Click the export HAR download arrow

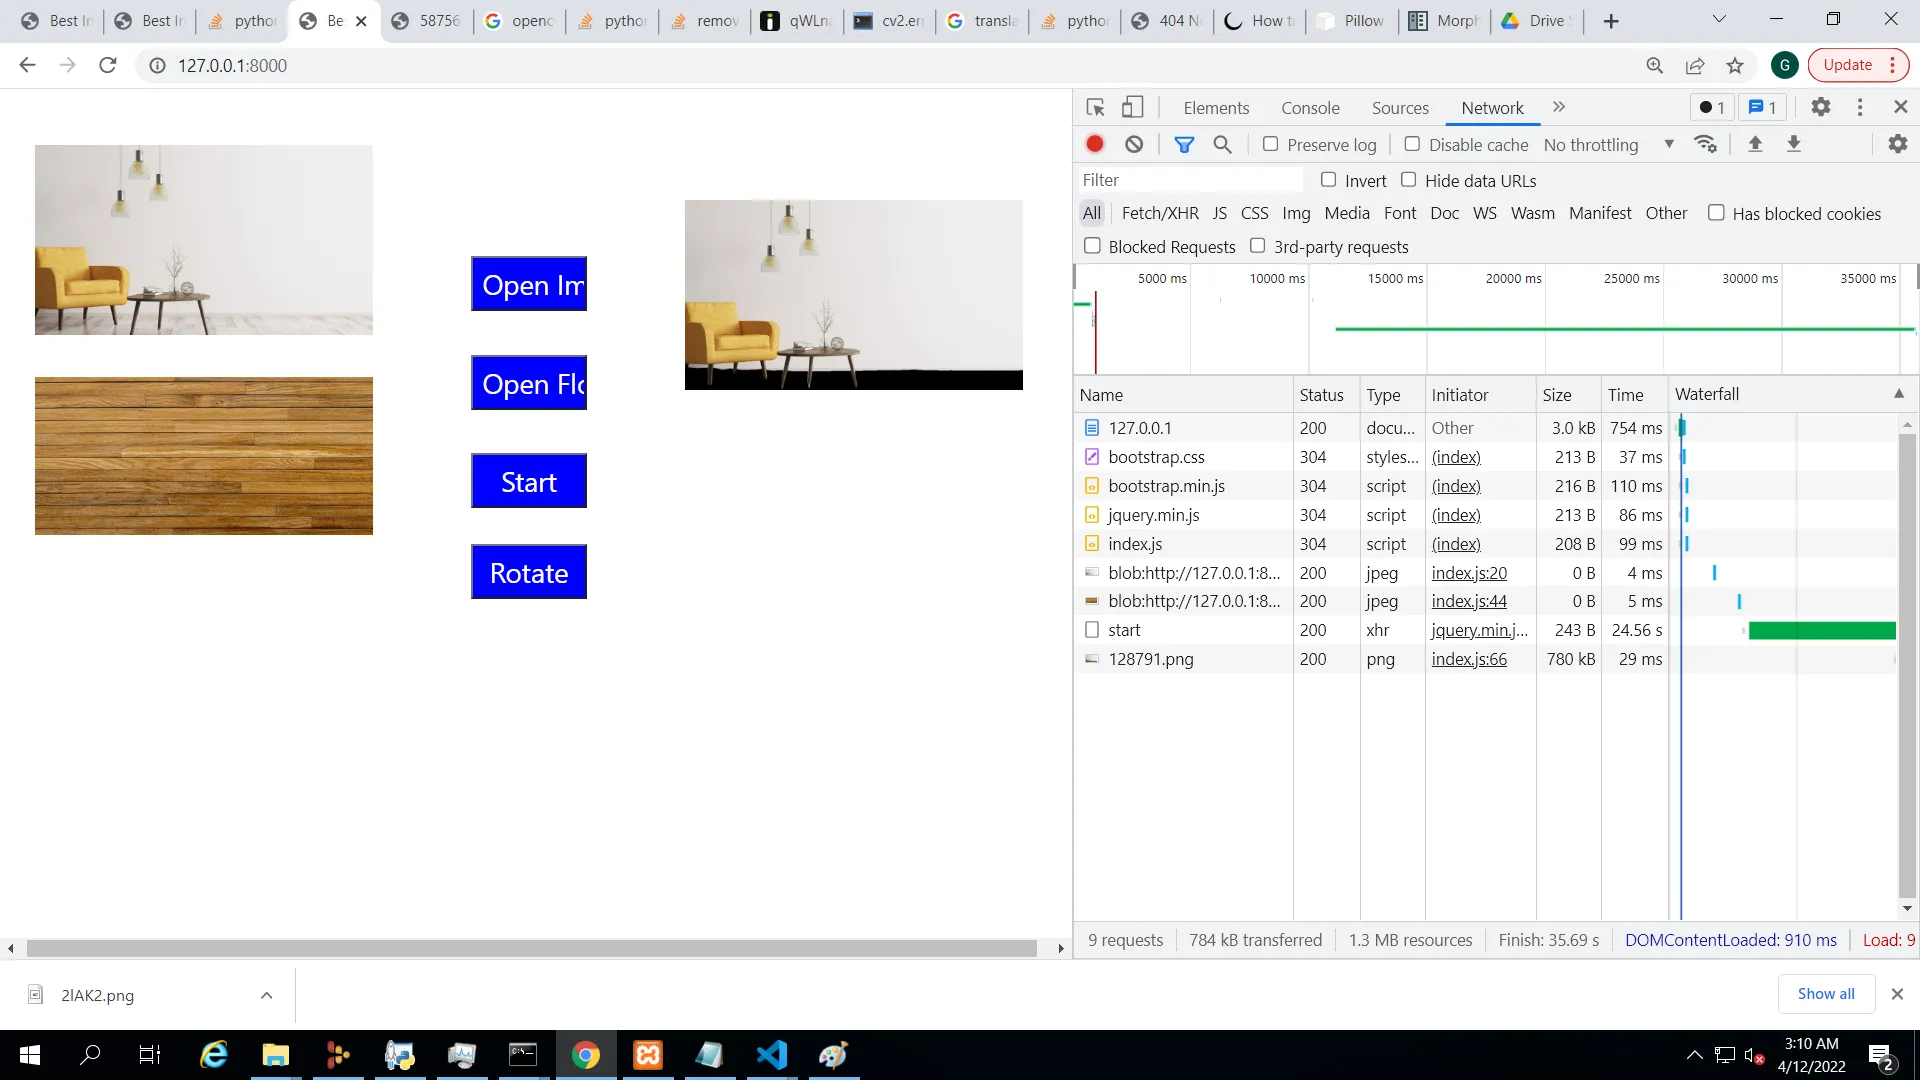click(1794, 144)
